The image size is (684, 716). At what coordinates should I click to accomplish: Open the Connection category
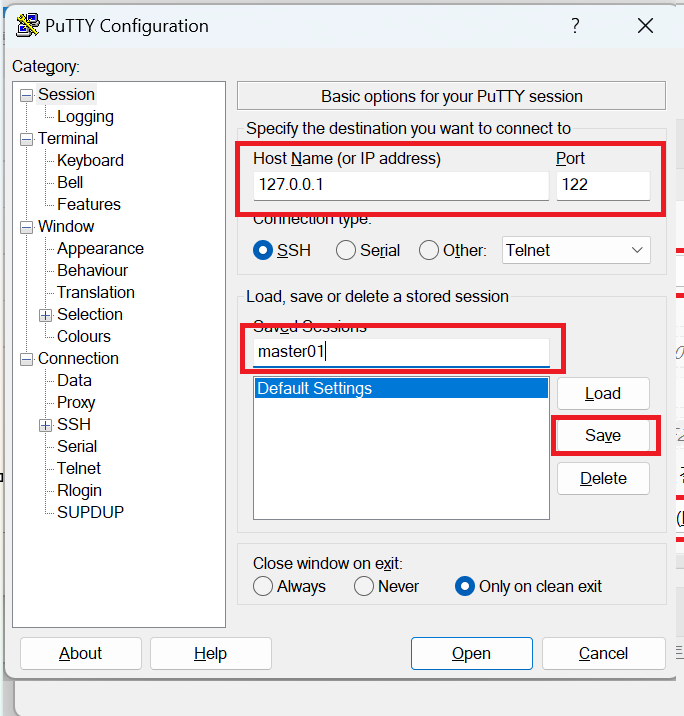(x=78, y=358)
